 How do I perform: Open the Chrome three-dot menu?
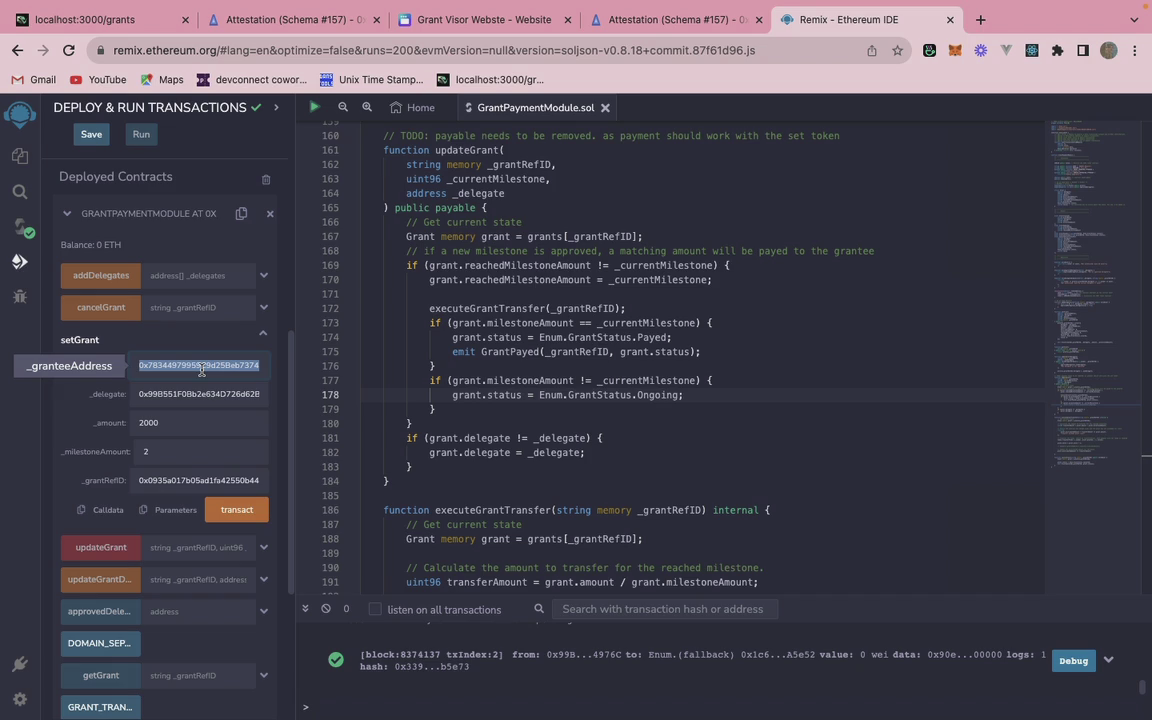click(1134, 51)
